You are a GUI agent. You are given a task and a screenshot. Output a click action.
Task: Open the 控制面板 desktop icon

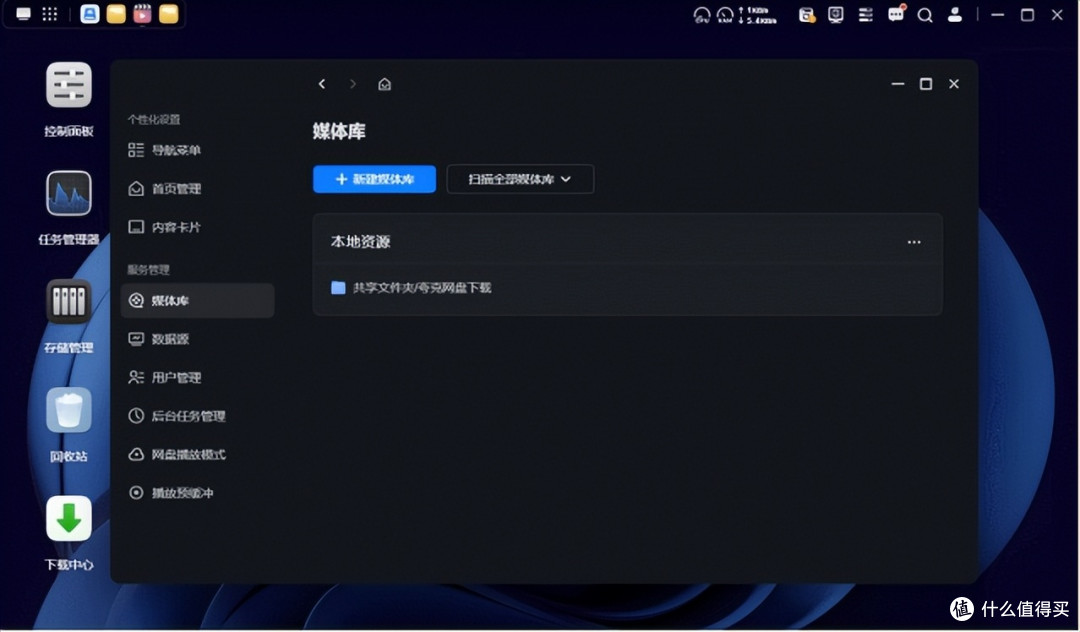click(x=69, y=85)
